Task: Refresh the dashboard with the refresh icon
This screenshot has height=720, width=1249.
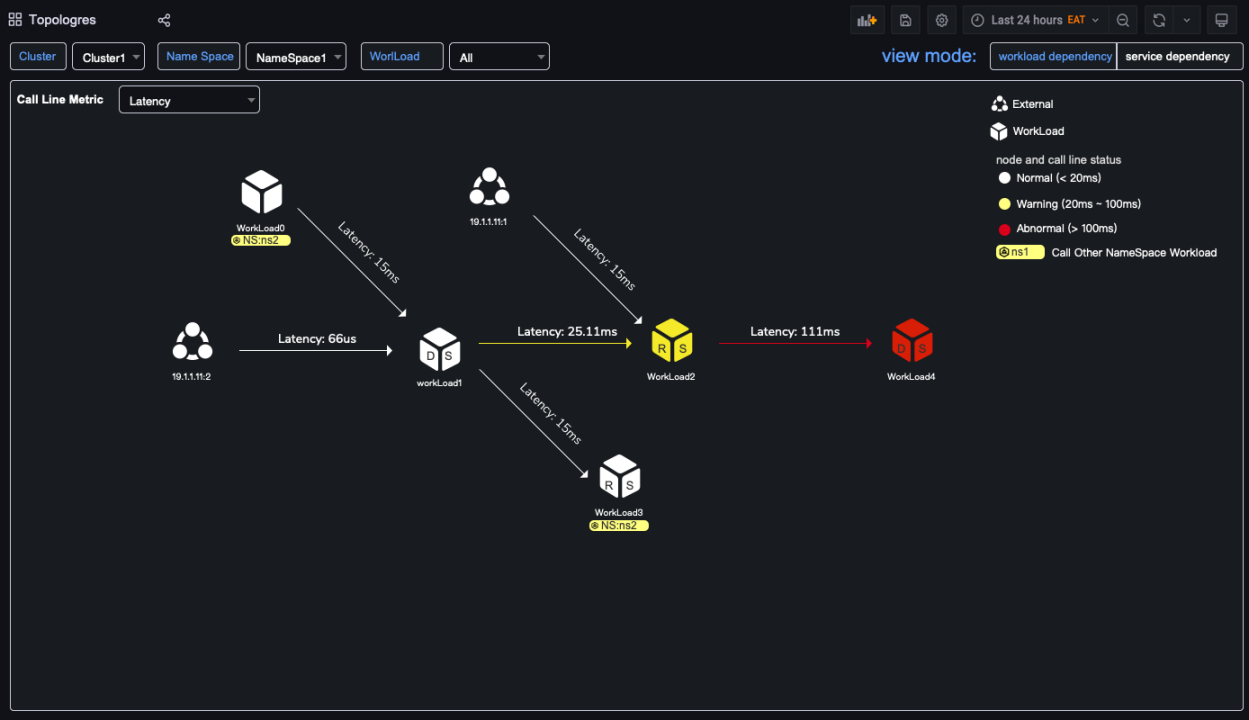Action: pos(1159,20)
